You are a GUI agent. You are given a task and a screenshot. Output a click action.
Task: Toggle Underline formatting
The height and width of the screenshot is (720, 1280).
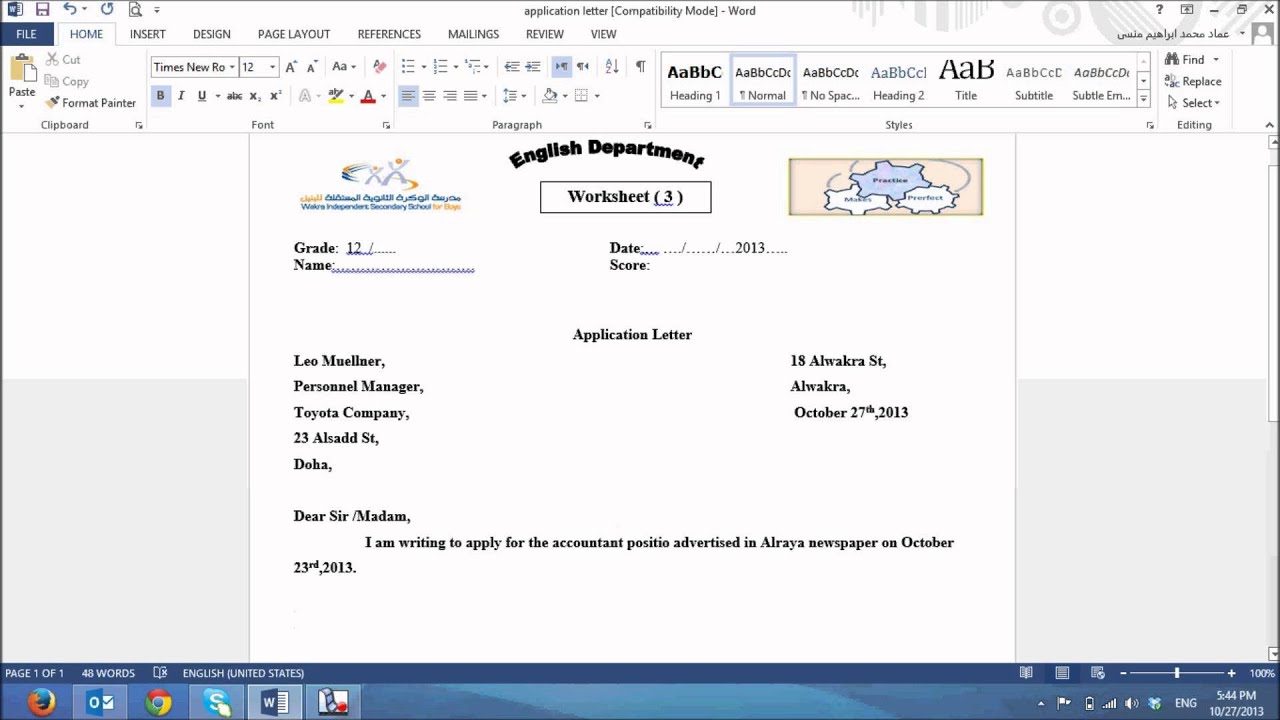tap(202, 96)
